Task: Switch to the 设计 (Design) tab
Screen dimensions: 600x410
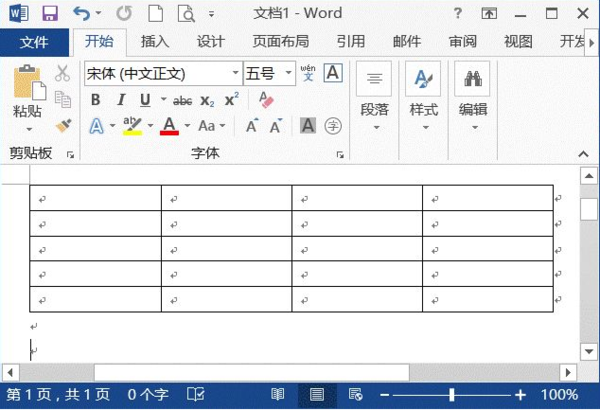Action: click(210, 41)
